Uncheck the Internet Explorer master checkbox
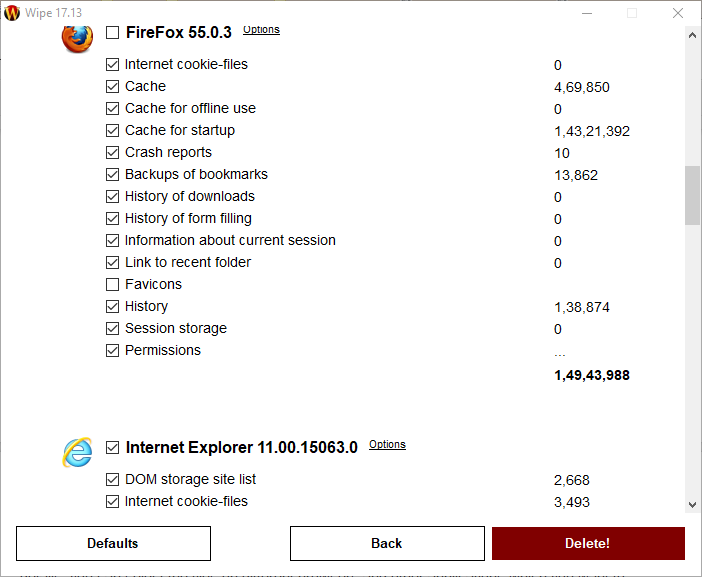 pyautogui.click(x=112, y=448)
